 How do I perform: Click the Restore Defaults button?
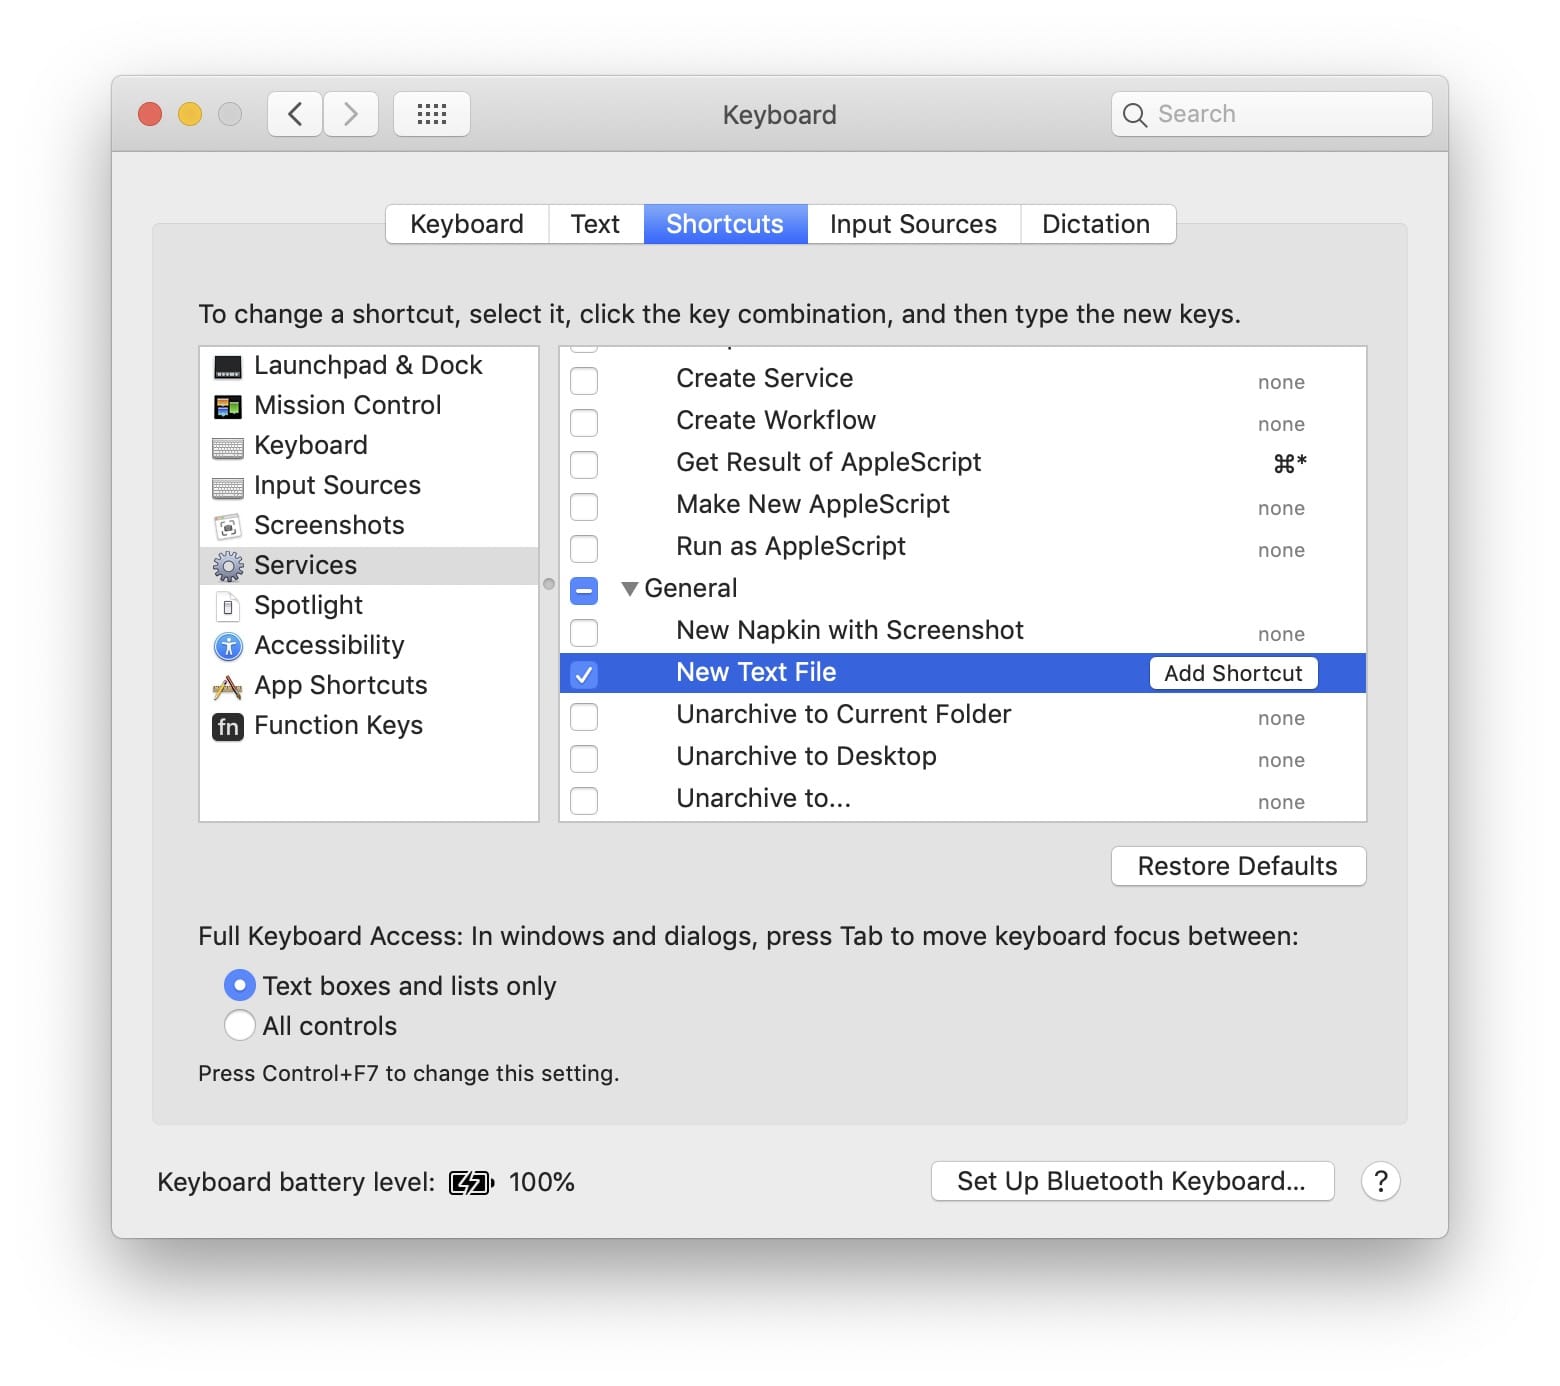click(1238, 866)
